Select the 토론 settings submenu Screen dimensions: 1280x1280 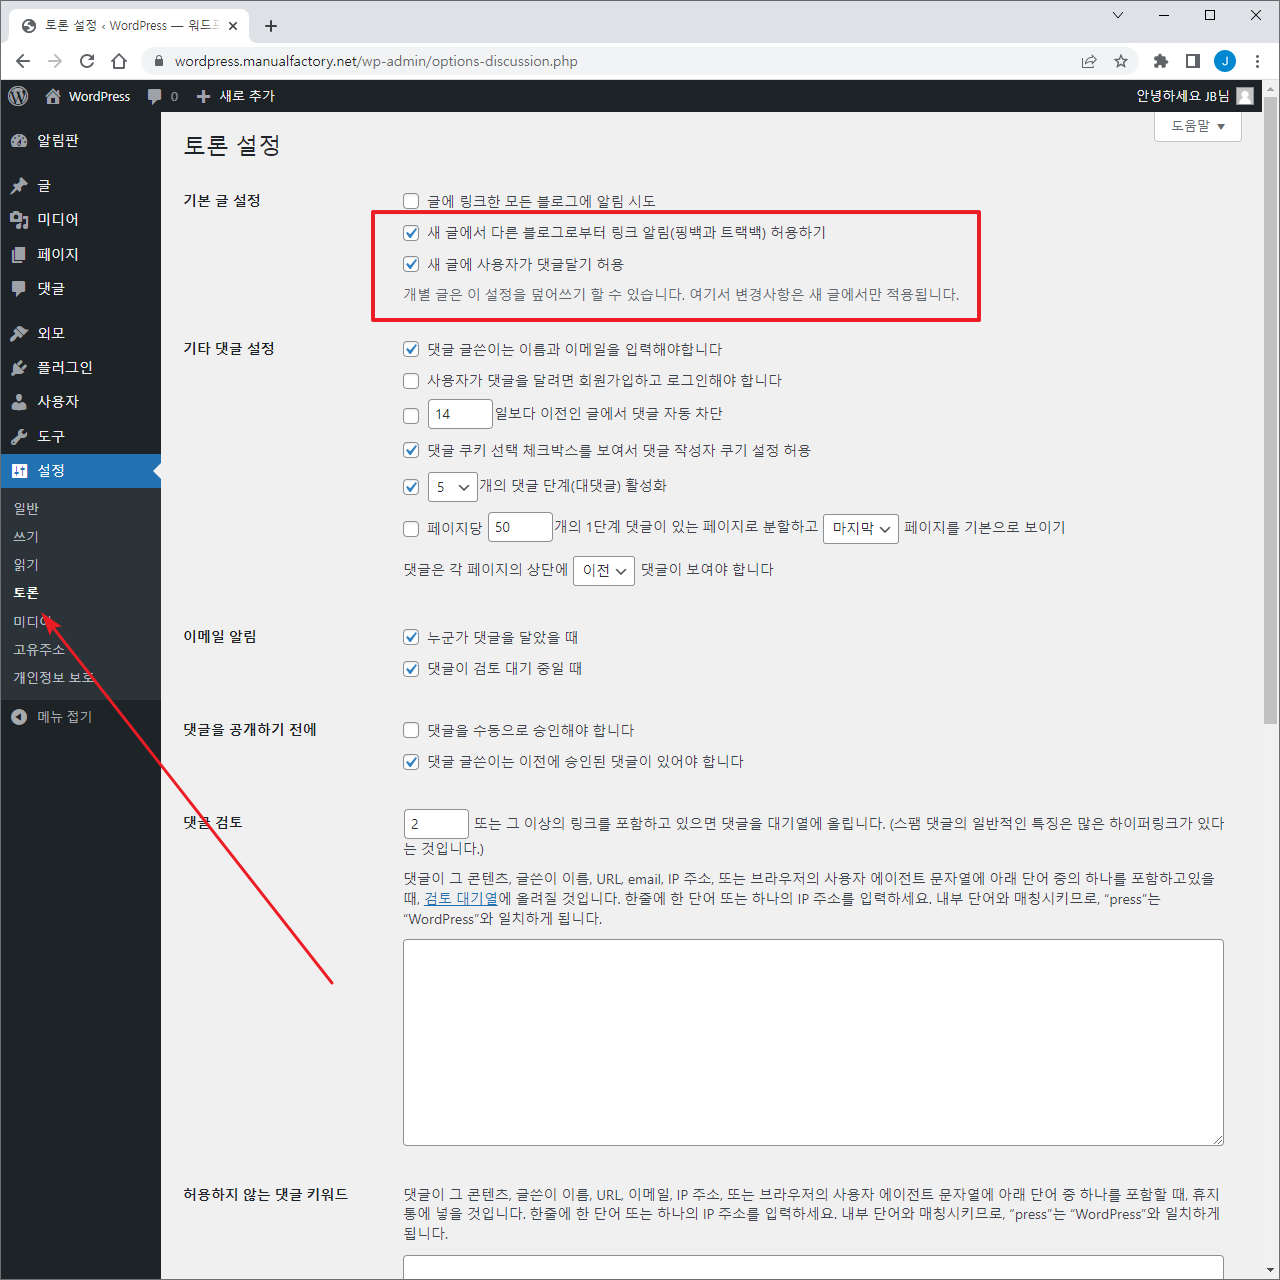coord(26,593)
